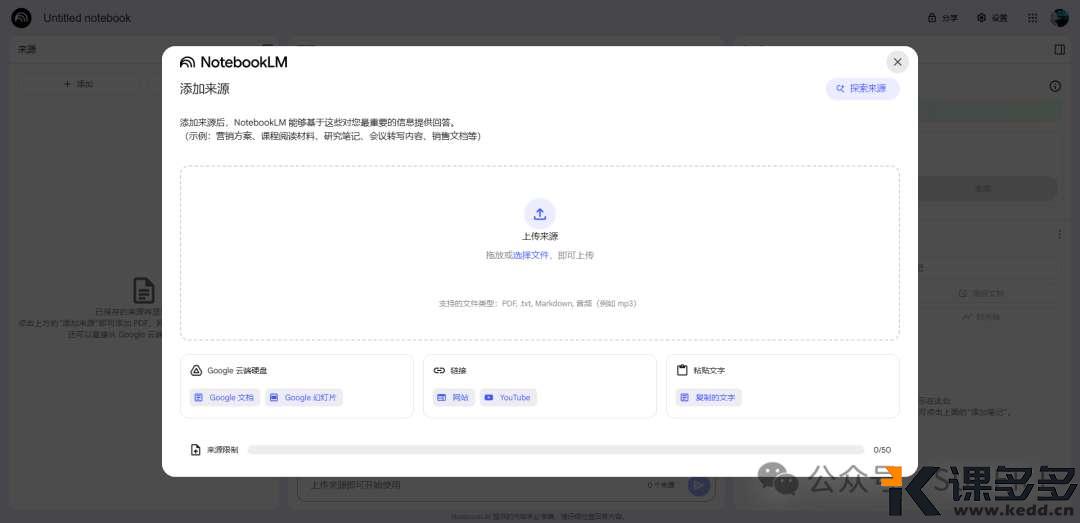The image size is (1080, 523).
Task: Click the 来源限制 source limit icon
Action: [x=196, y=450]
